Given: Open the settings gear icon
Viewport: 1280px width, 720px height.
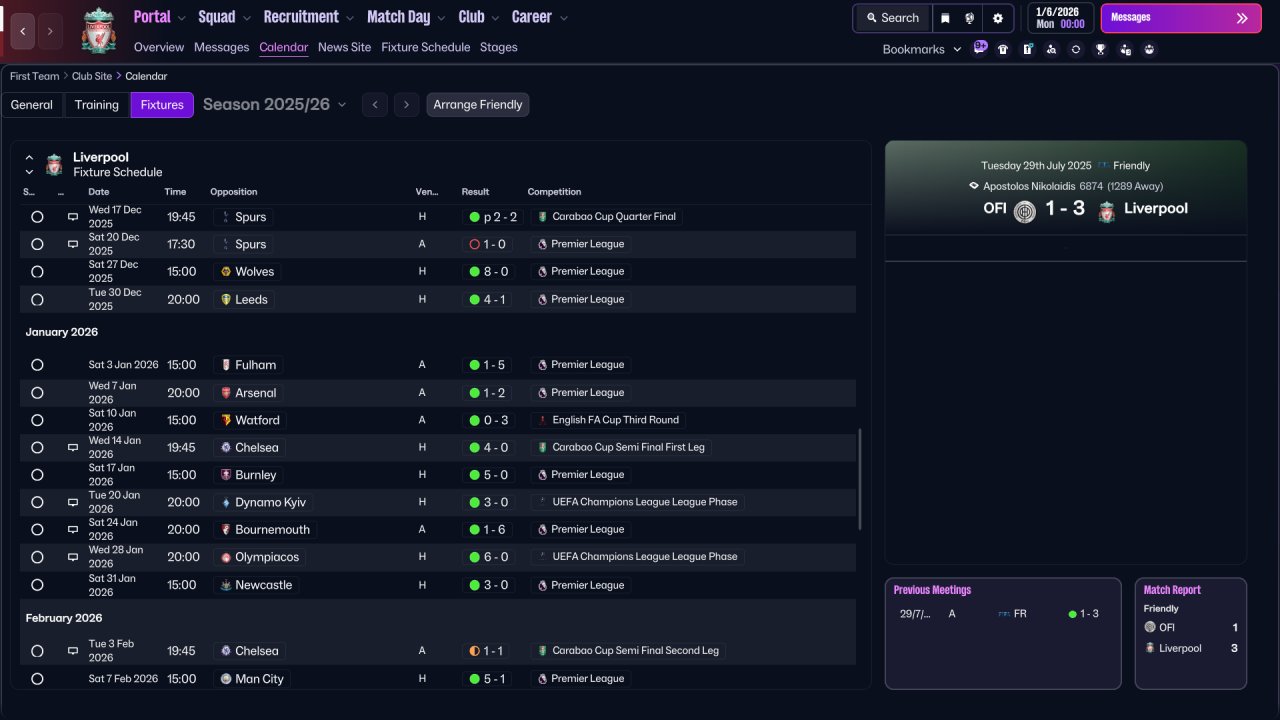Looking at the screenshot, I should 997,18.
